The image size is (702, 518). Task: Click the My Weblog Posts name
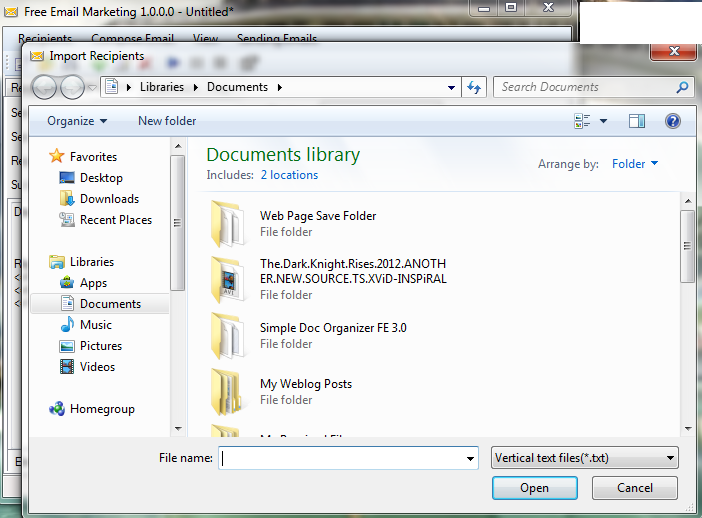coord(306,384)
